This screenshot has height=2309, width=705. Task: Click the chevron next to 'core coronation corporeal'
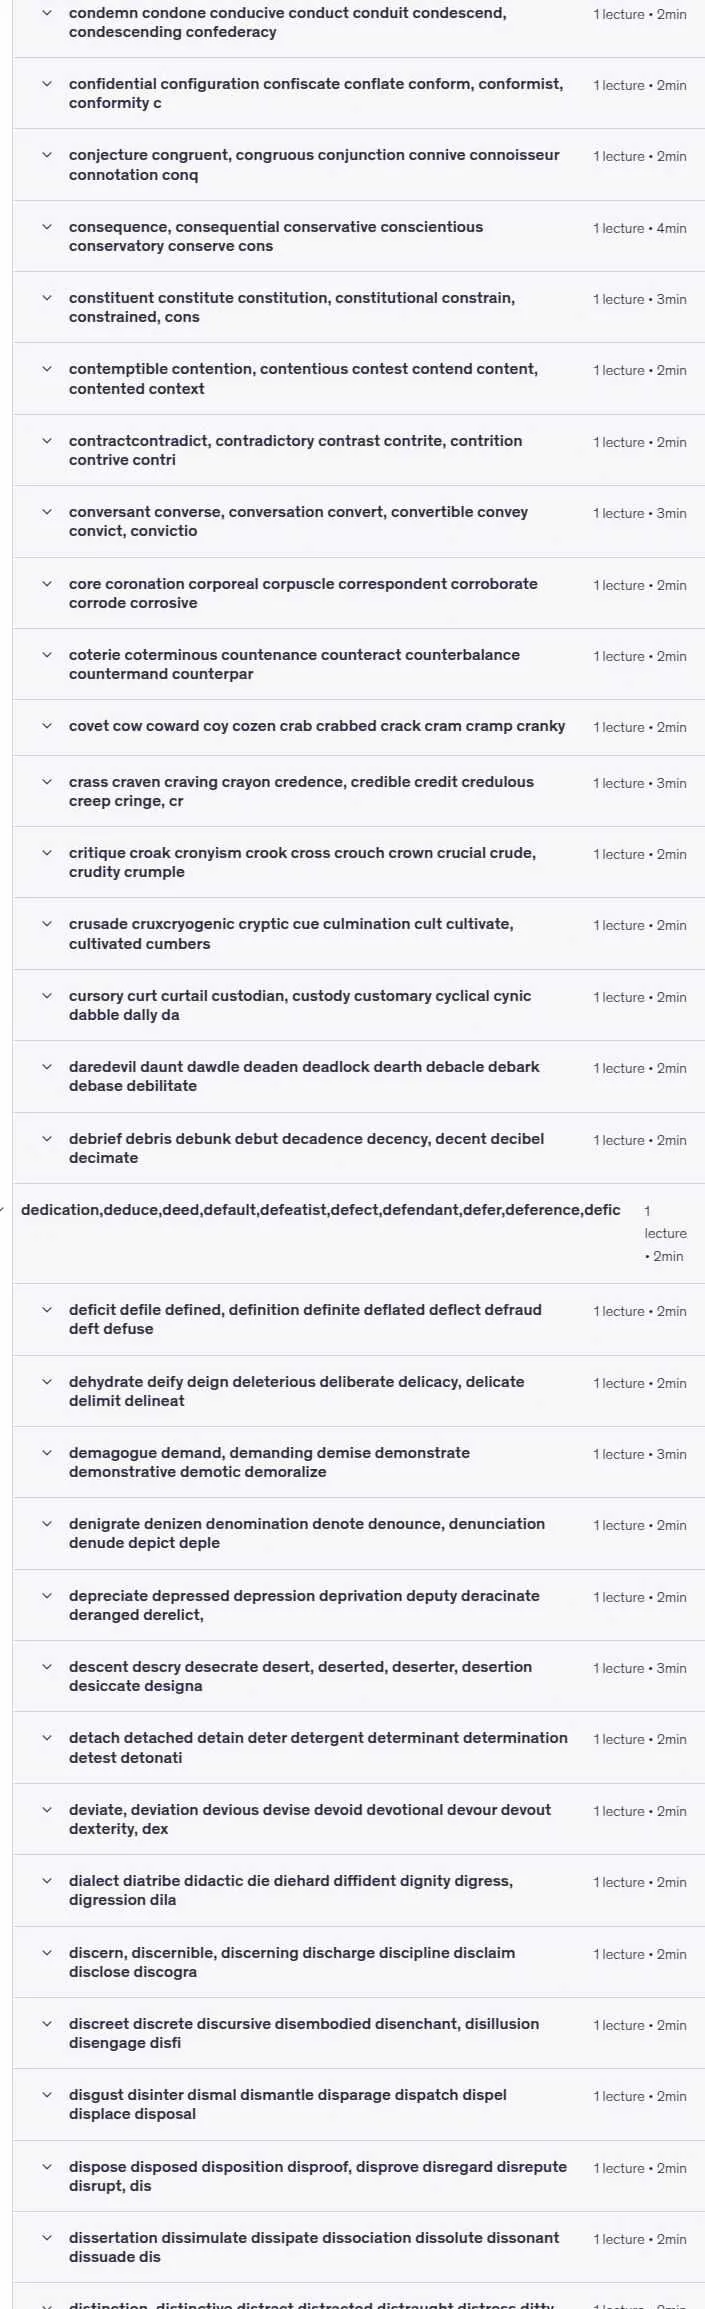[46, 584]
